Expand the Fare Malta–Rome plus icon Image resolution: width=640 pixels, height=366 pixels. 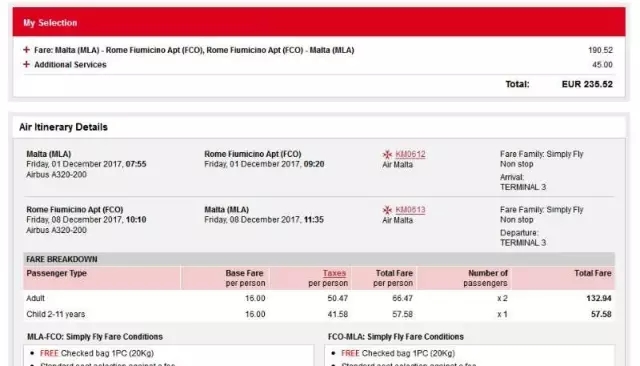27,50
